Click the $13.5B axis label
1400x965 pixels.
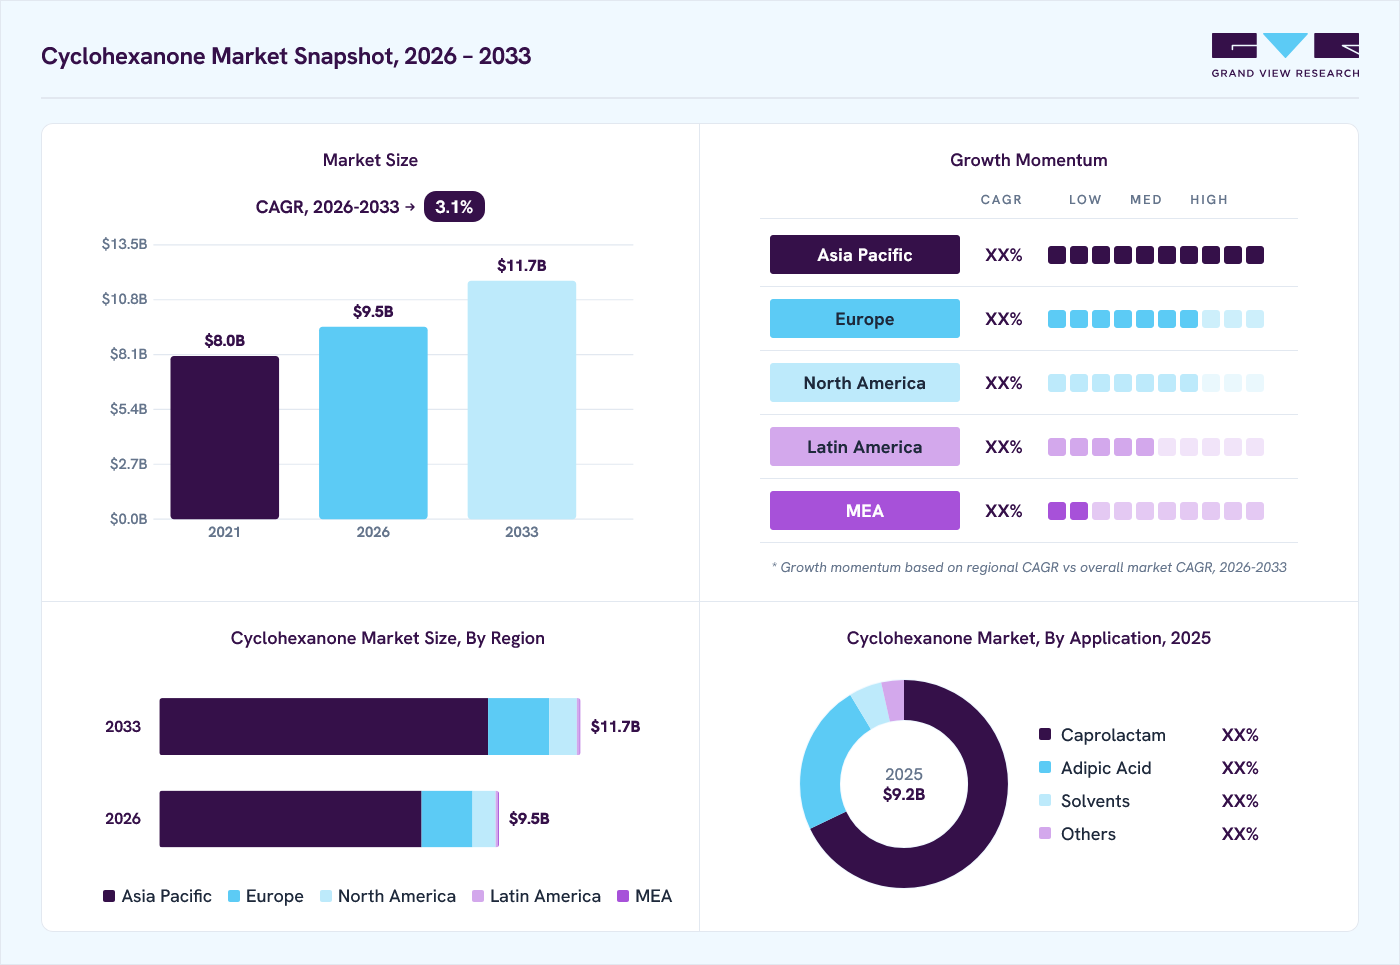pyautogui.click(x=124, y=244)
